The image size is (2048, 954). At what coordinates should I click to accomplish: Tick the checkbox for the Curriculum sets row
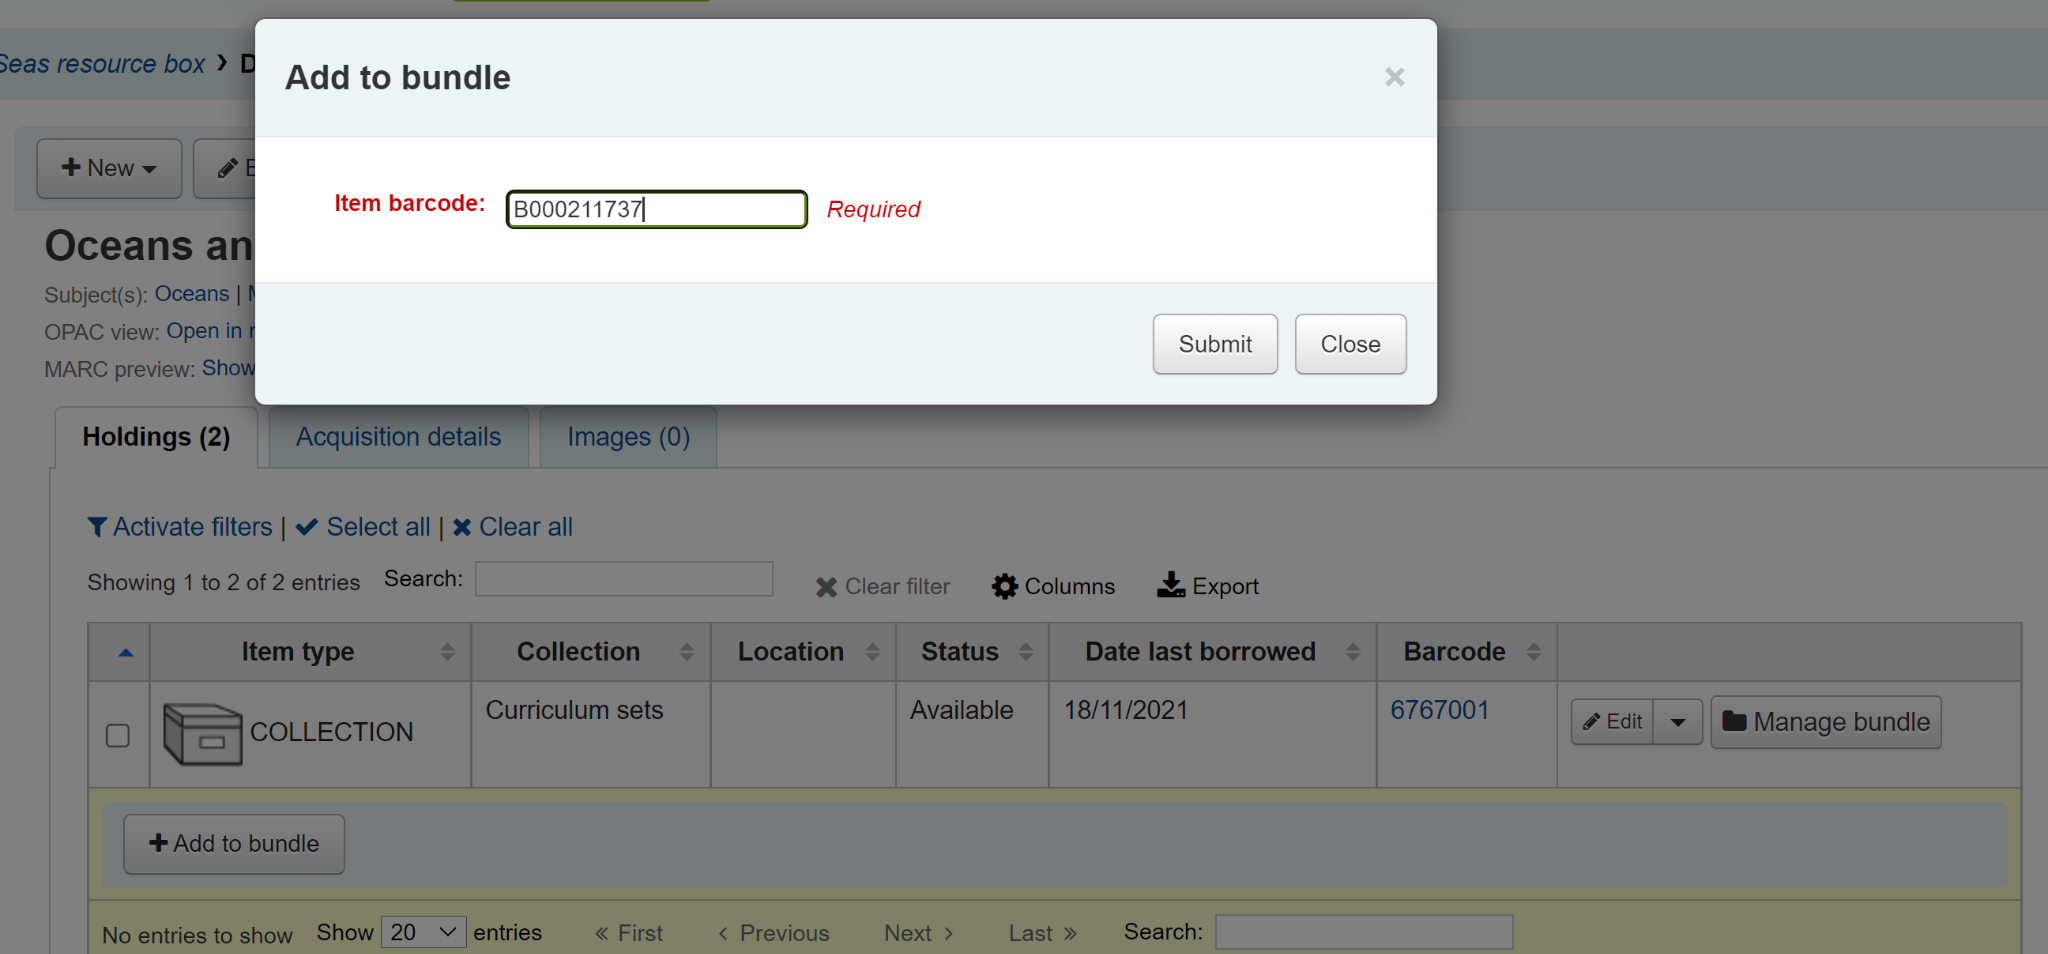tap(117, 735)
